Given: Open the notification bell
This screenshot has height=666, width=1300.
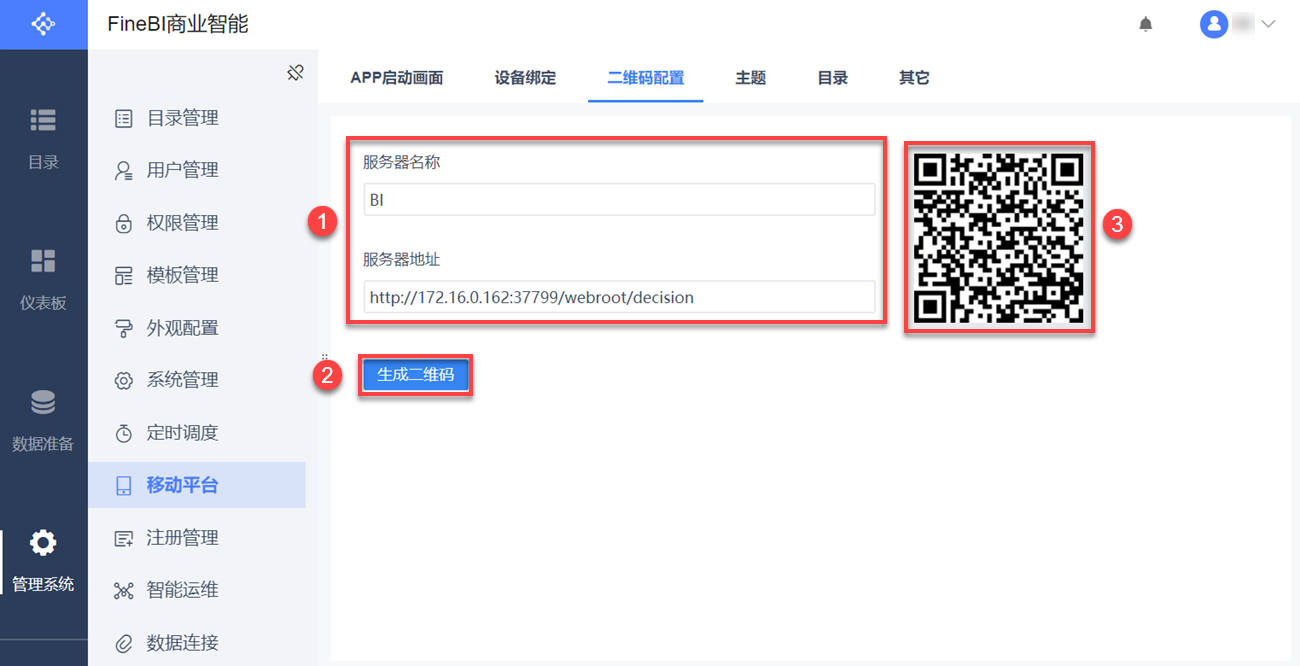Looking at the screenshot, I should [1146, 24].
